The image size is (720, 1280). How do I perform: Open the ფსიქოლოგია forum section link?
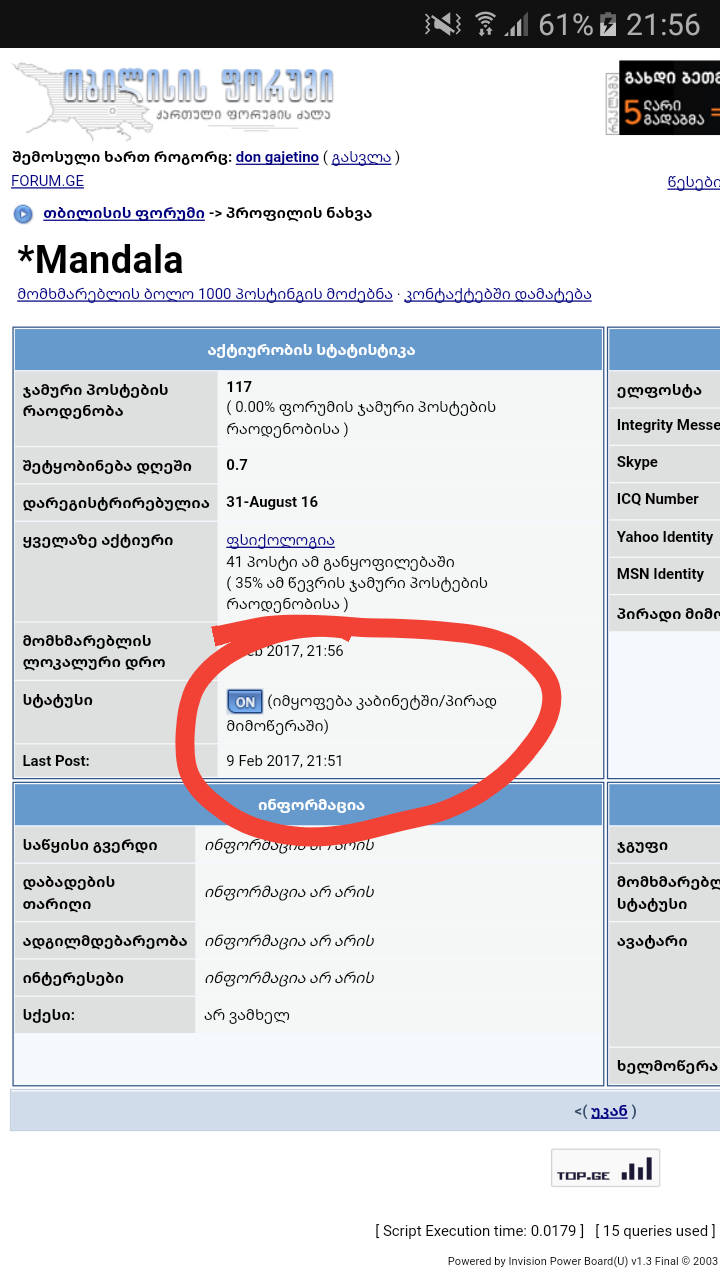point(280,540)
